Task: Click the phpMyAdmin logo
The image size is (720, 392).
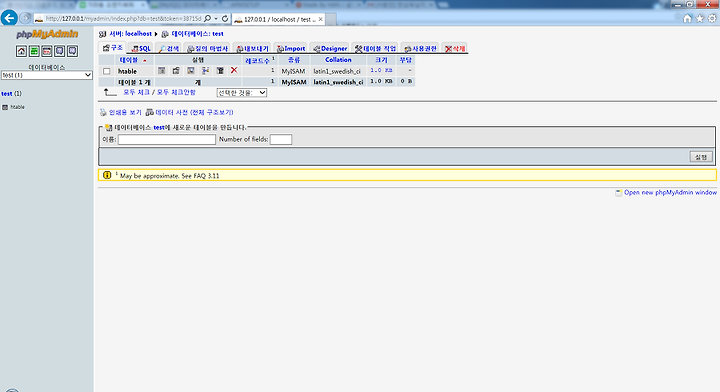Action: (47, 34)
